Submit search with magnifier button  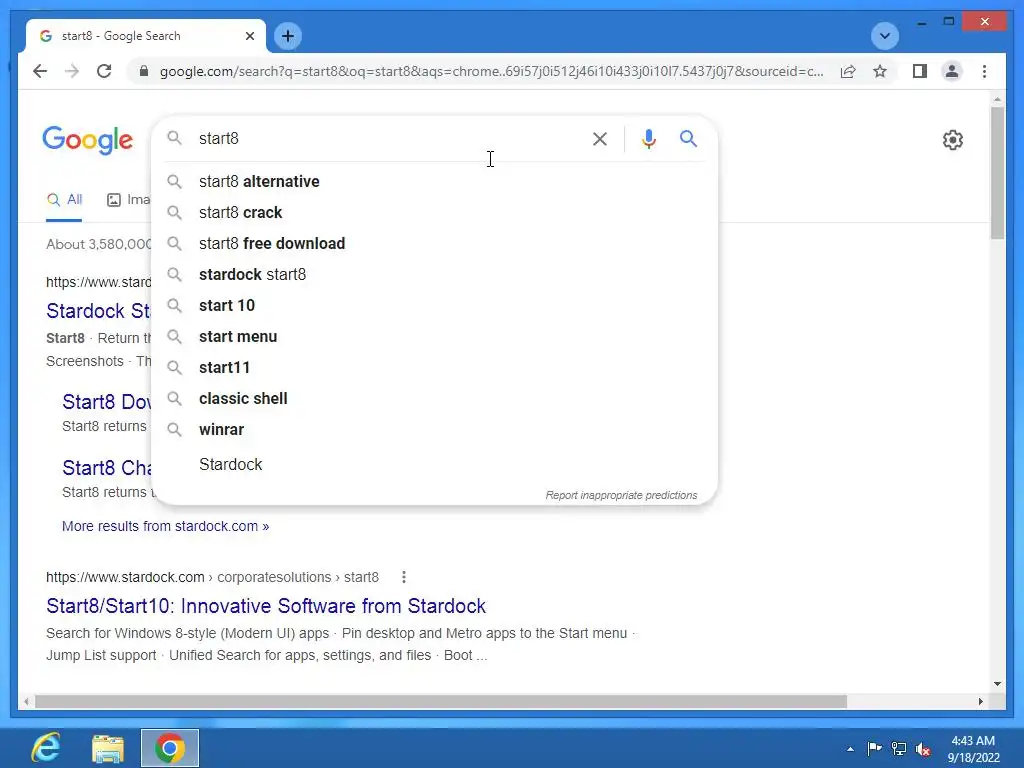tap(688, 138)
